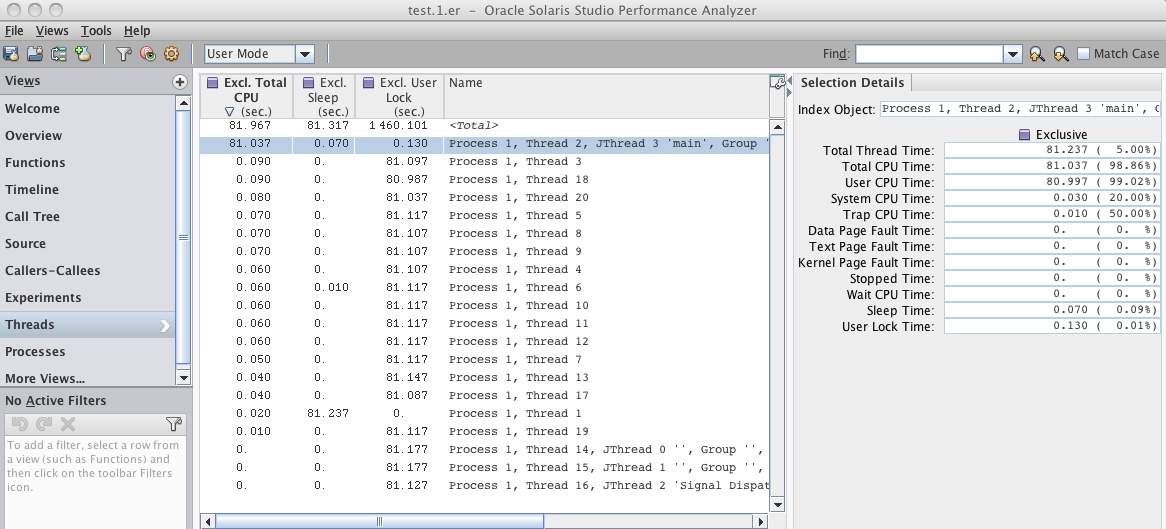Click into the Find input field

coord(928,54)
